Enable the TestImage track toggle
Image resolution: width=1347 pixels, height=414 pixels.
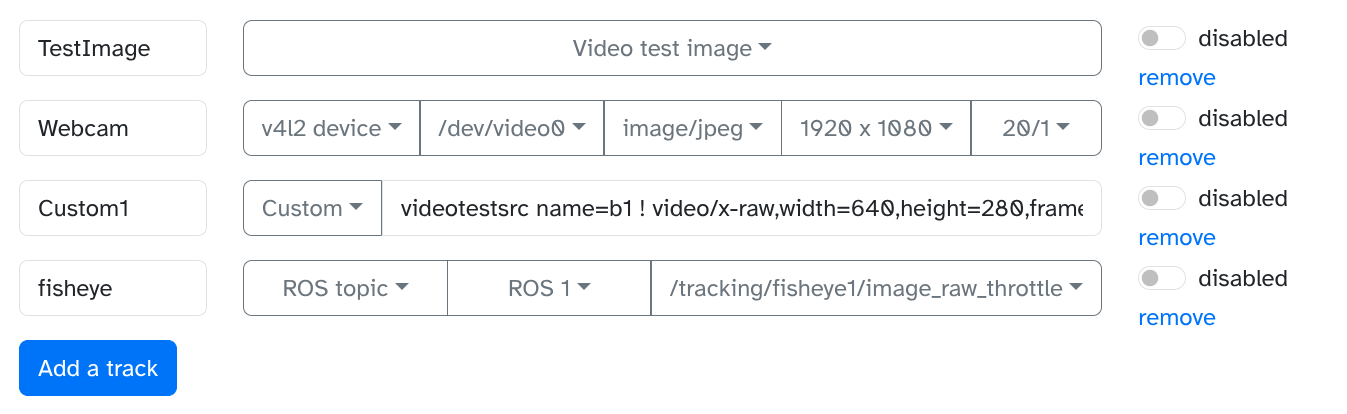point(1161,39)
